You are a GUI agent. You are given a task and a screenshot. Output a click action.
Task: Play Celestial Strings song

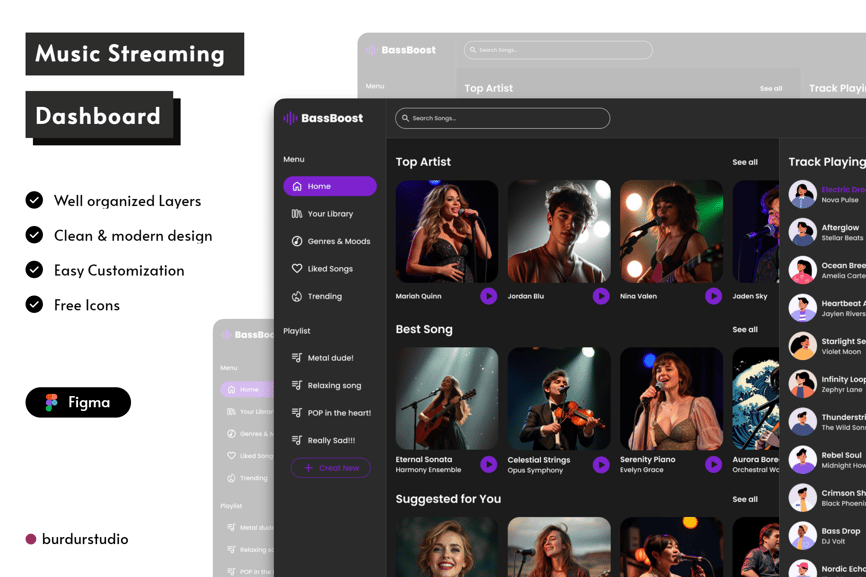(601, 464)
